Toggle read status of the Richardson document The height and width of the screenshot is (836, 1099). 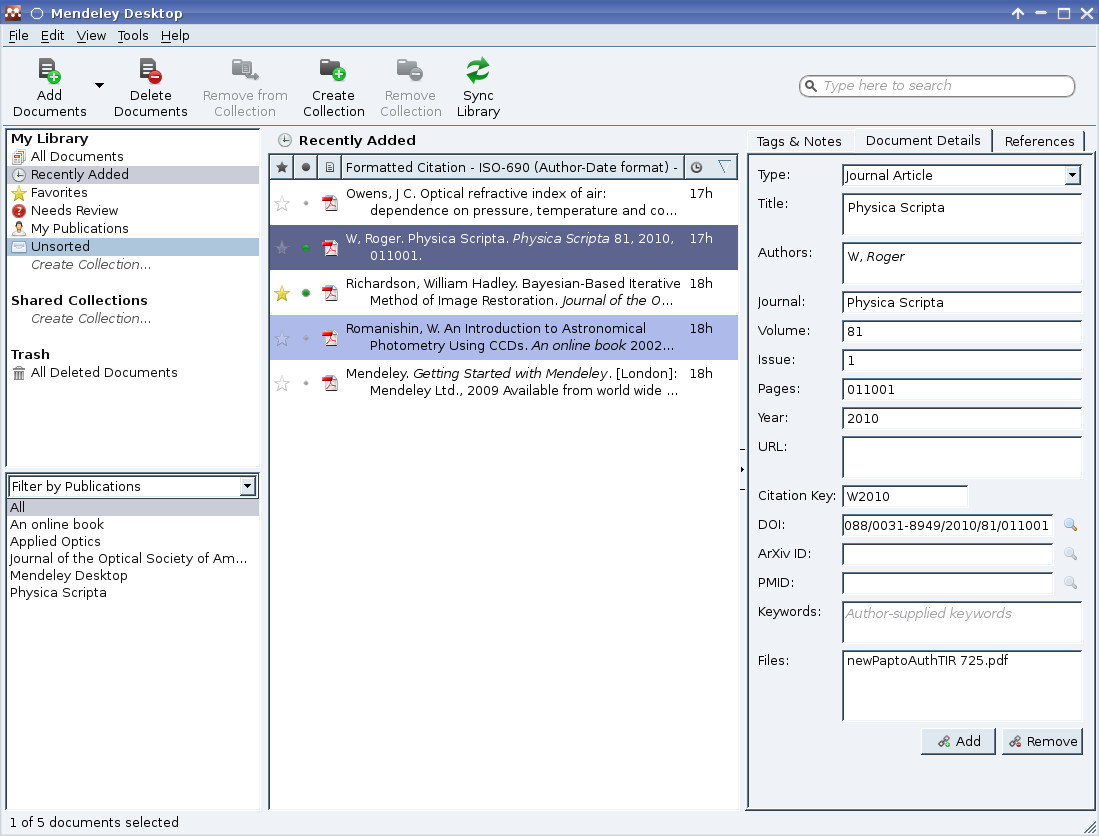coord(306,293)
